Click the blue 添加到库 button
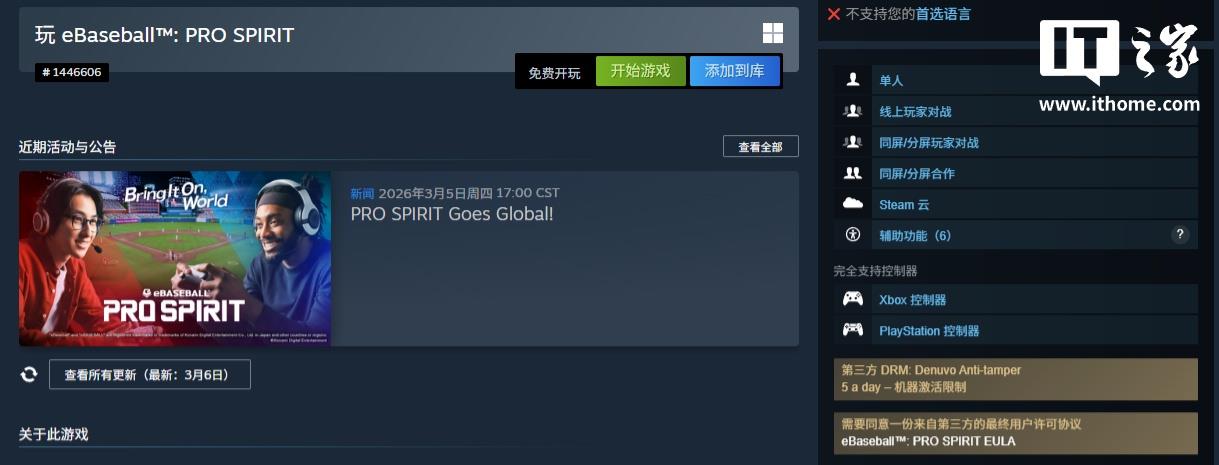Viewport: 1219px width, 465px height. coord(735,71)
